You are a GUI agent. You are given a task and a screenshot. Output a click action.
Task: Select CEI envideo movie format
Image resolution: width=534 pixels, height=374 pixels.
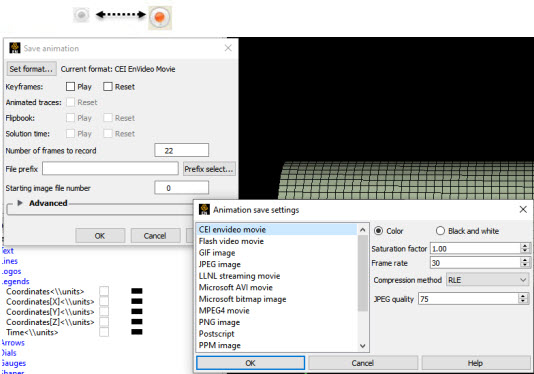click(x=277, y=230)
